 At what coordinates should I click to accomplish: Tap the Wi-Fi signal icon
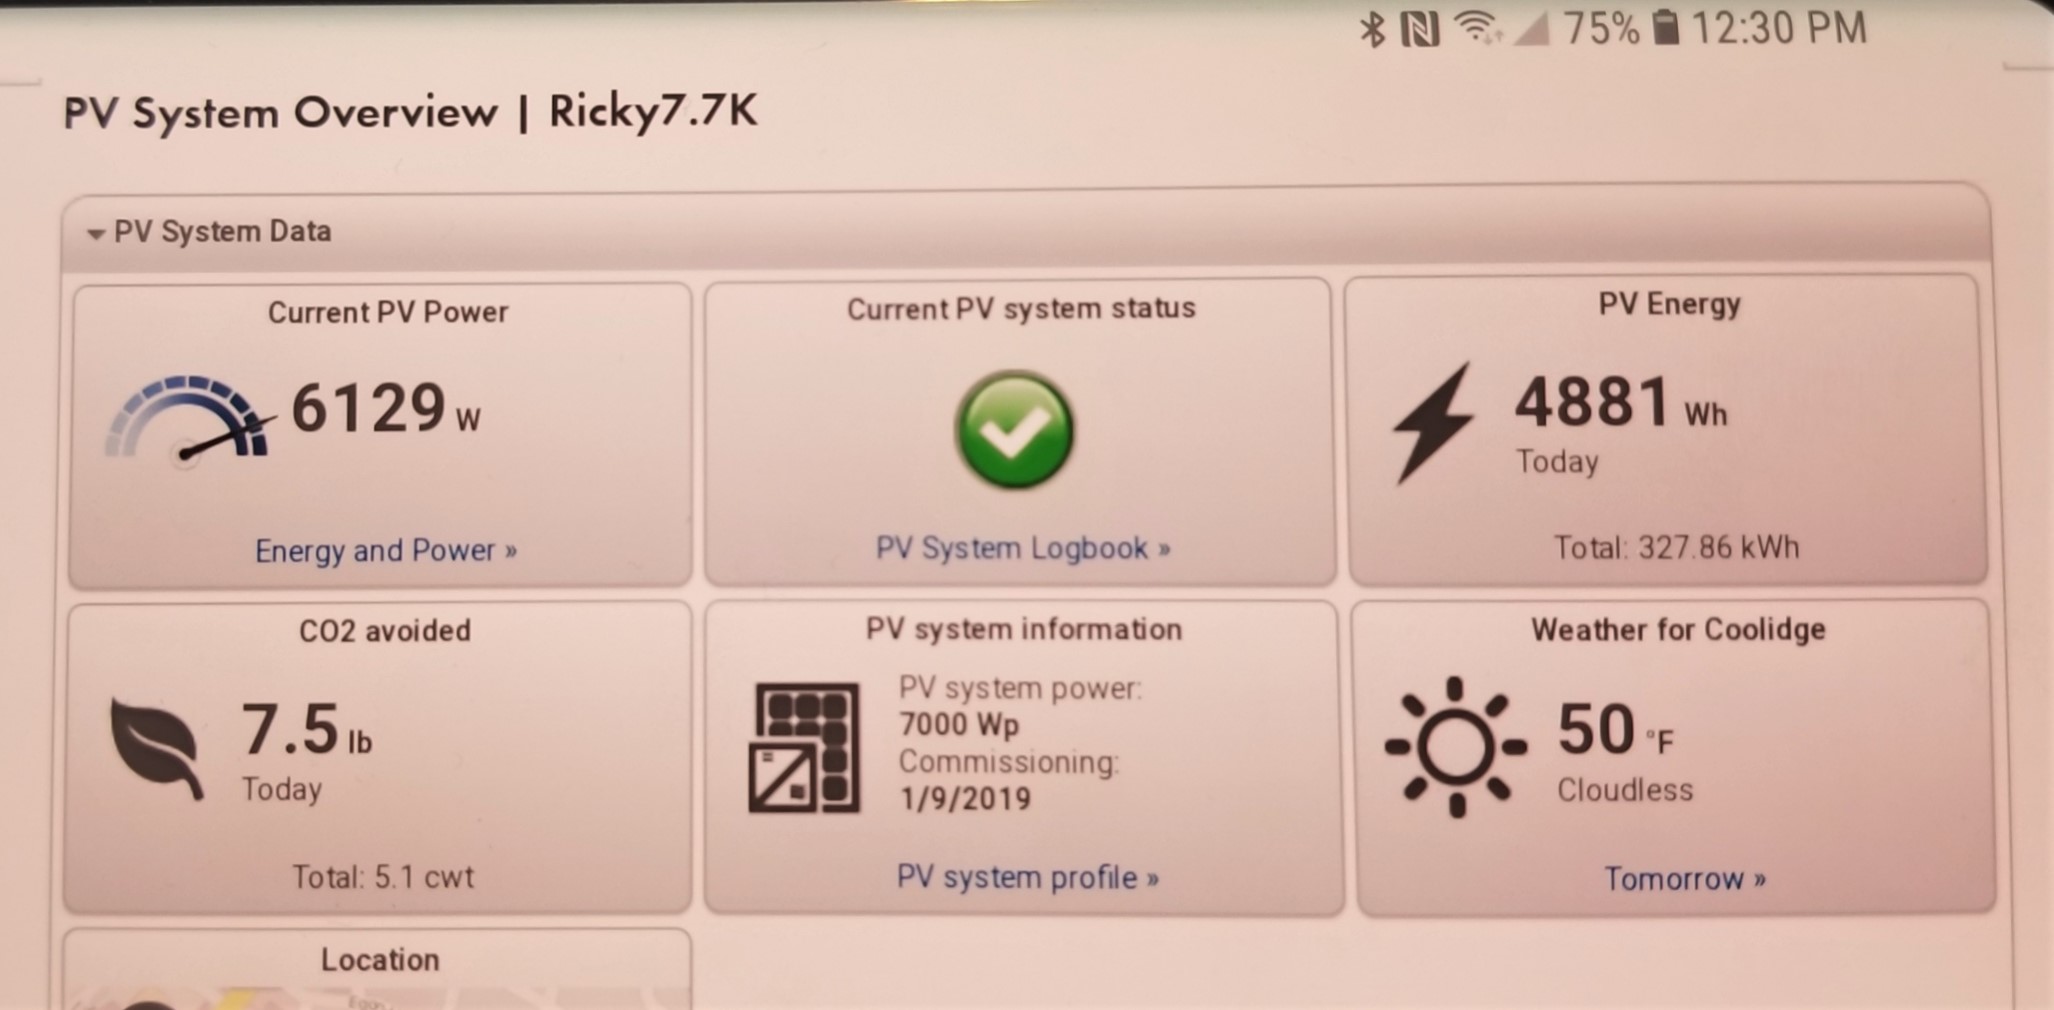1478,27
